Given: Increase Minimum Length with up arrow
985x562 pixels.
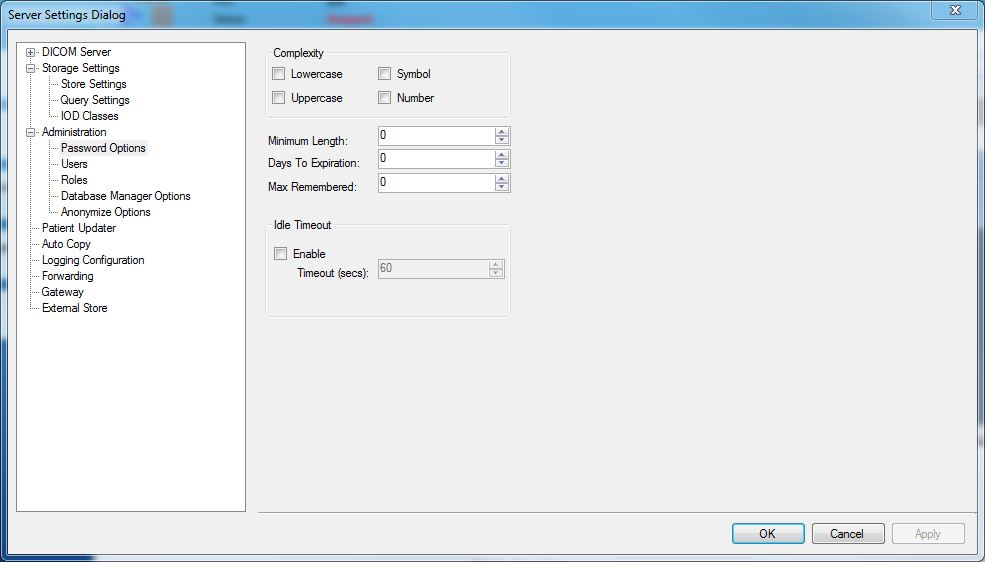Looking at the screenshot, I should pos(502,132).
